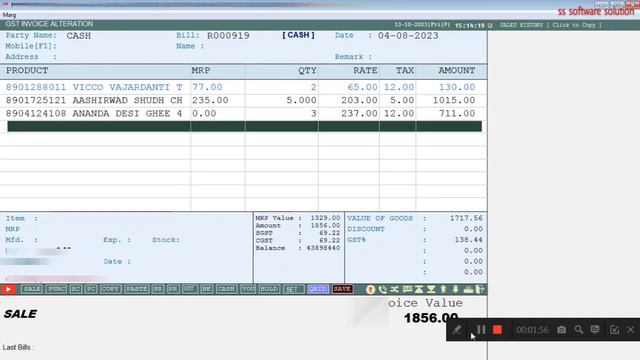640x360 pixels.
Task: Click the TAX column header
Action: point(405,71)
